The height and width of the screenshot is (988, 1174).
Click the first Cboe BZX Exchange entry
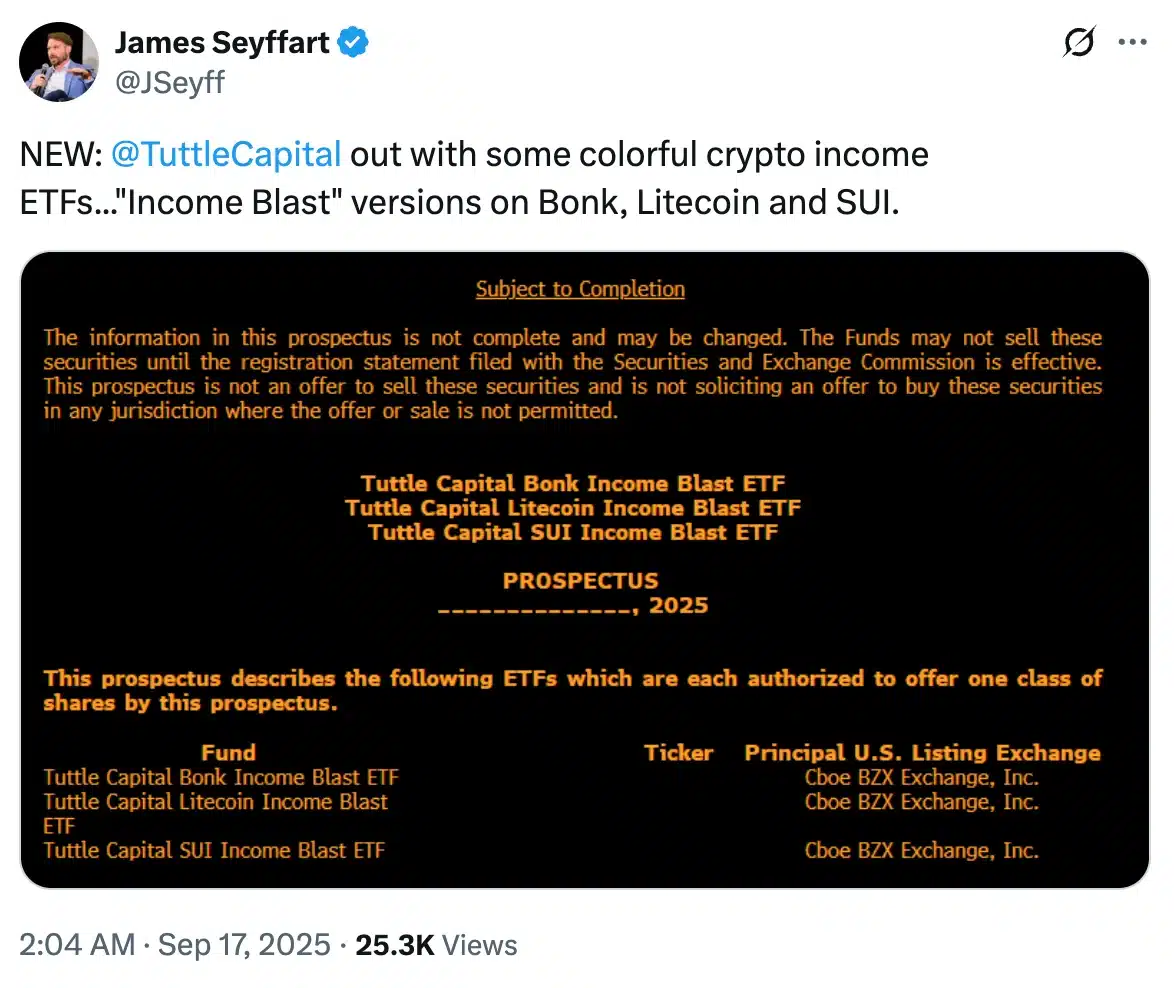[921, 777]
